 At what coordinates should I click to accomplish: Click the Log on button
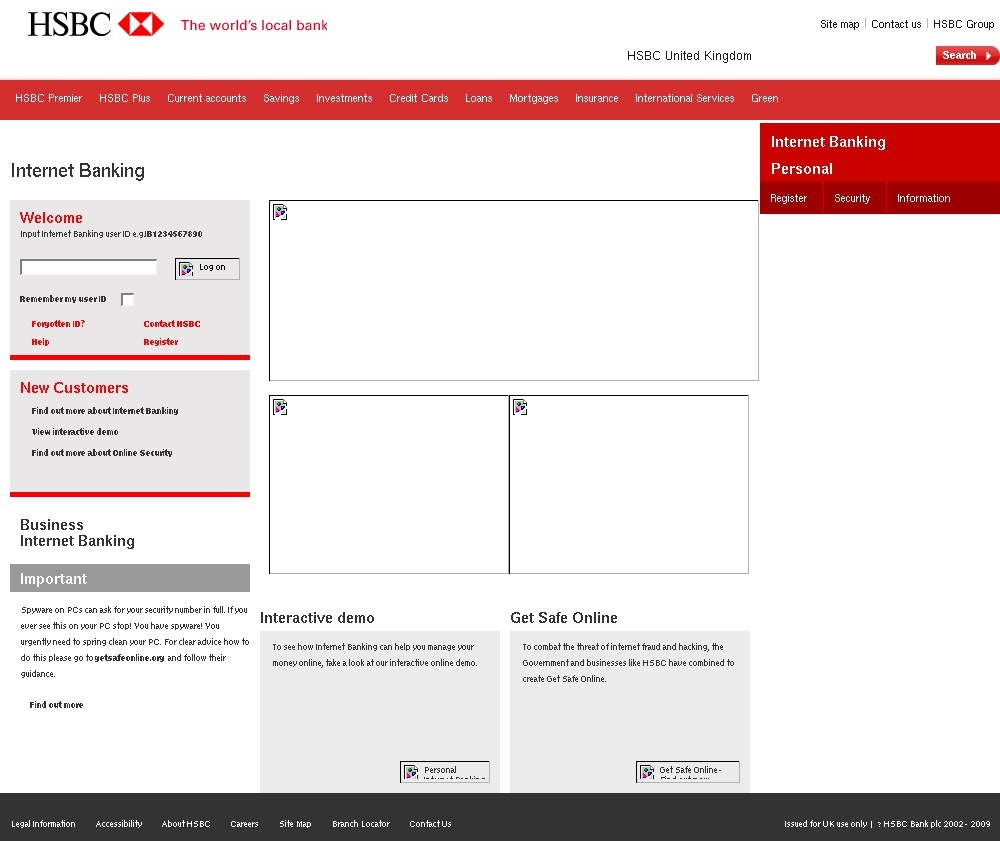(207, 268)
